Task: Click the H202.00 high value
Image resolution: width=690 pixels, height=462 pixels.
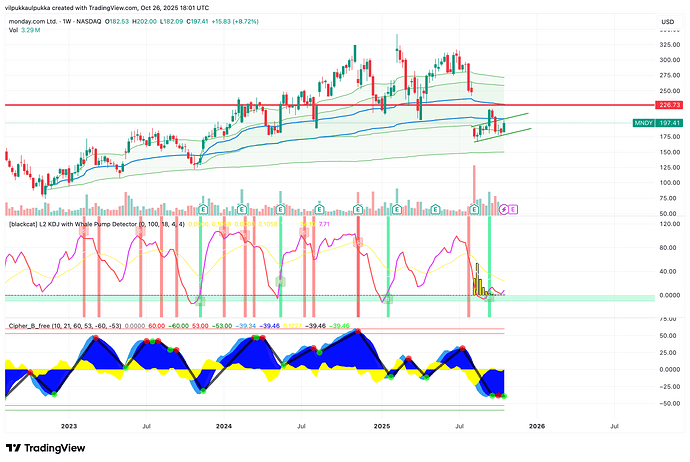Action: pos(145,21)
